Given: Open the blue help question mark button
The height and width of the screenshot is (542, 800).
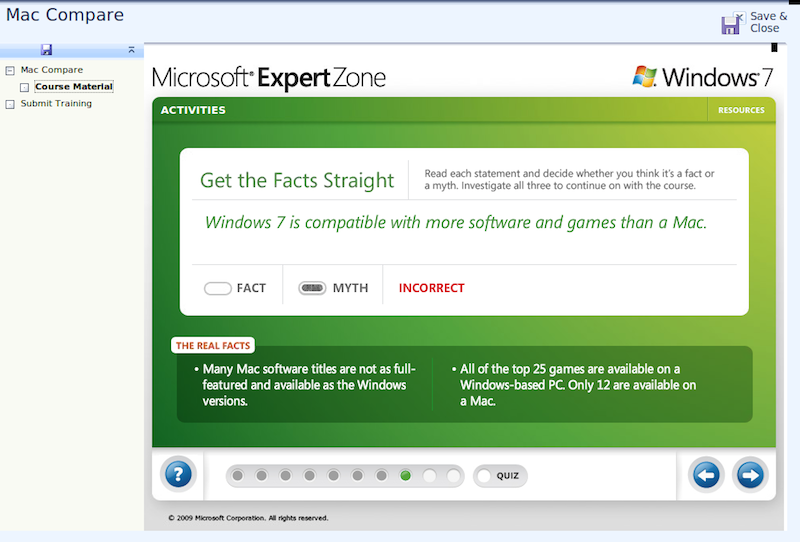Looking at the screenshot, I should [x=178, y=475].
